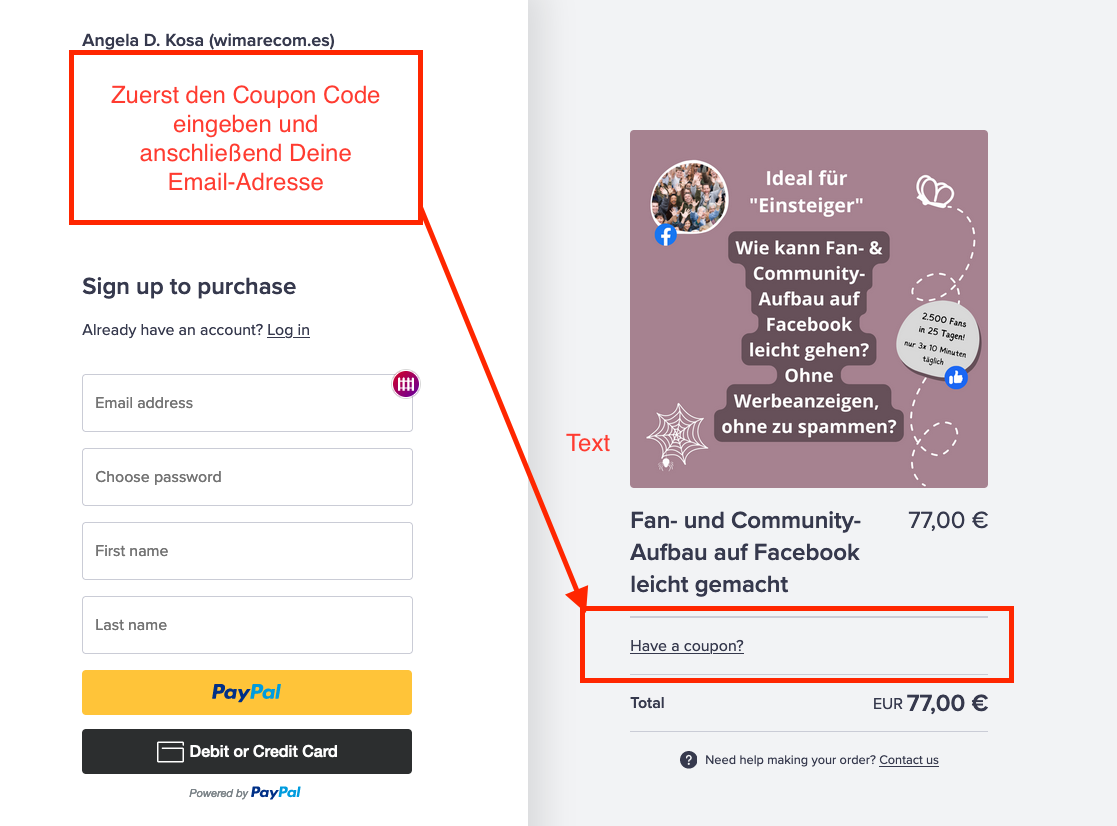Click the Last name text box

pos(247,625)
